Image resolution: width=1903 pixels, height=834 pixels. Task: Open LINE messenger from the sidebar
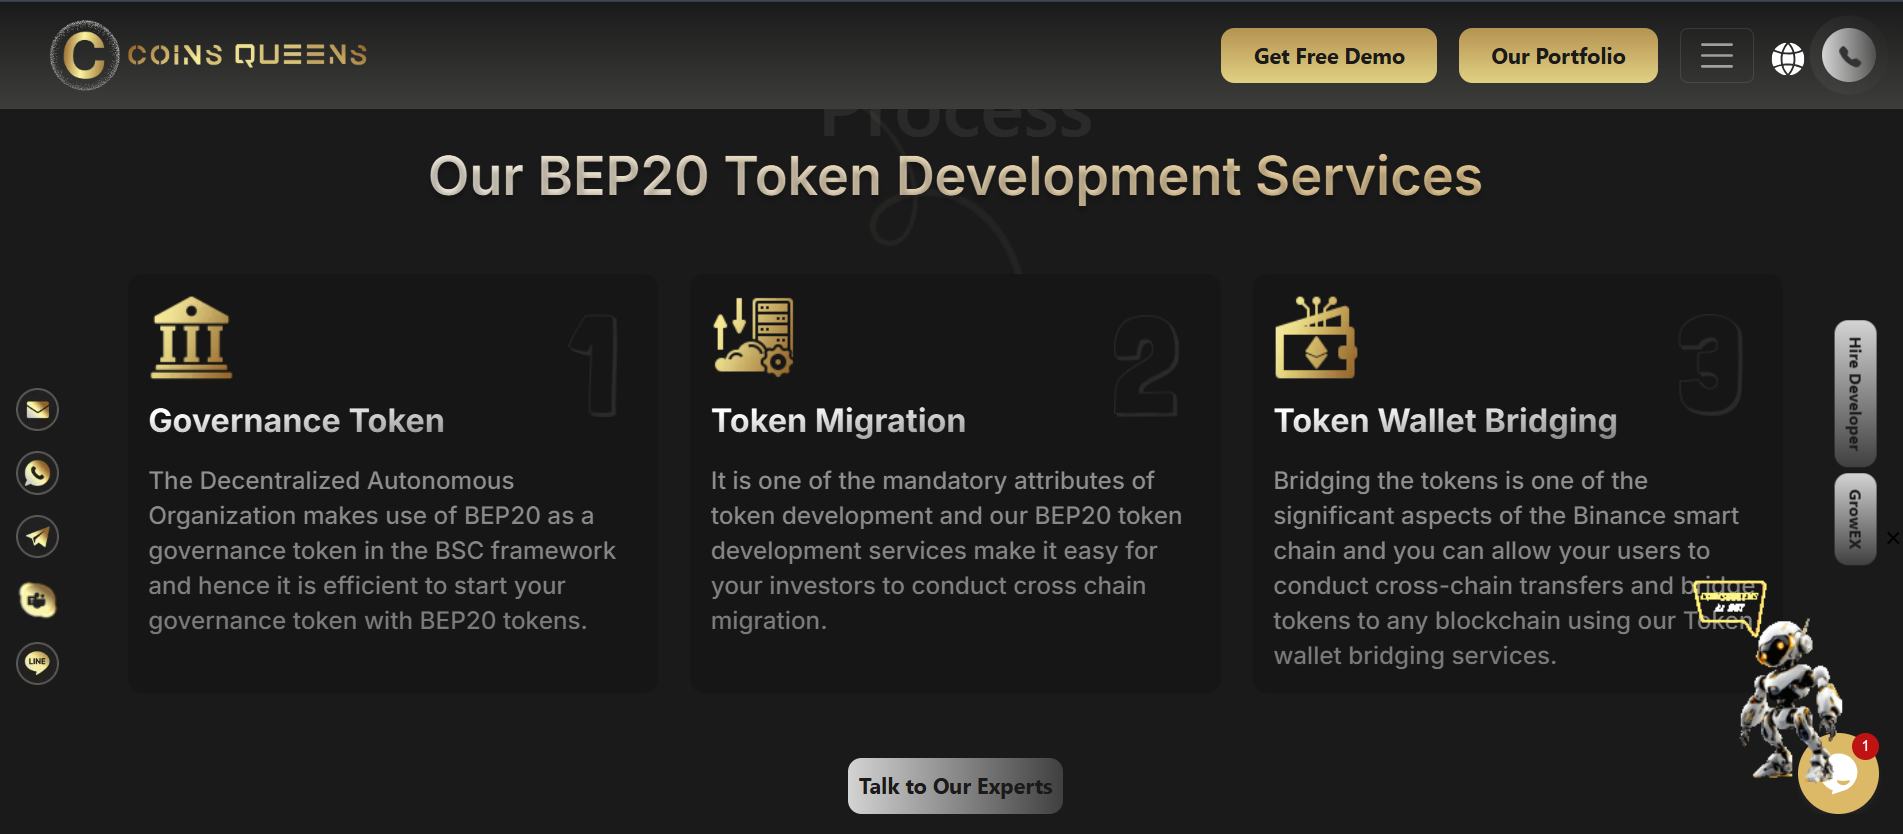click(37, 663)
